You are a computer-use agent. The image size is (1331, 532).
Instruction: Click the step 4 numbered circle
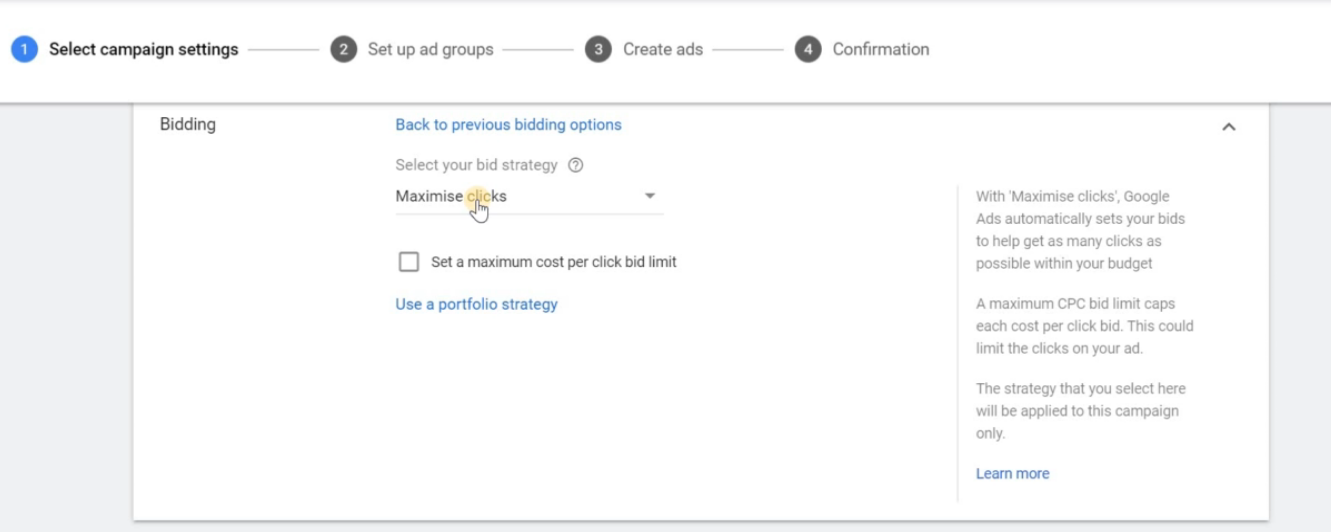(x=808, y=49)
